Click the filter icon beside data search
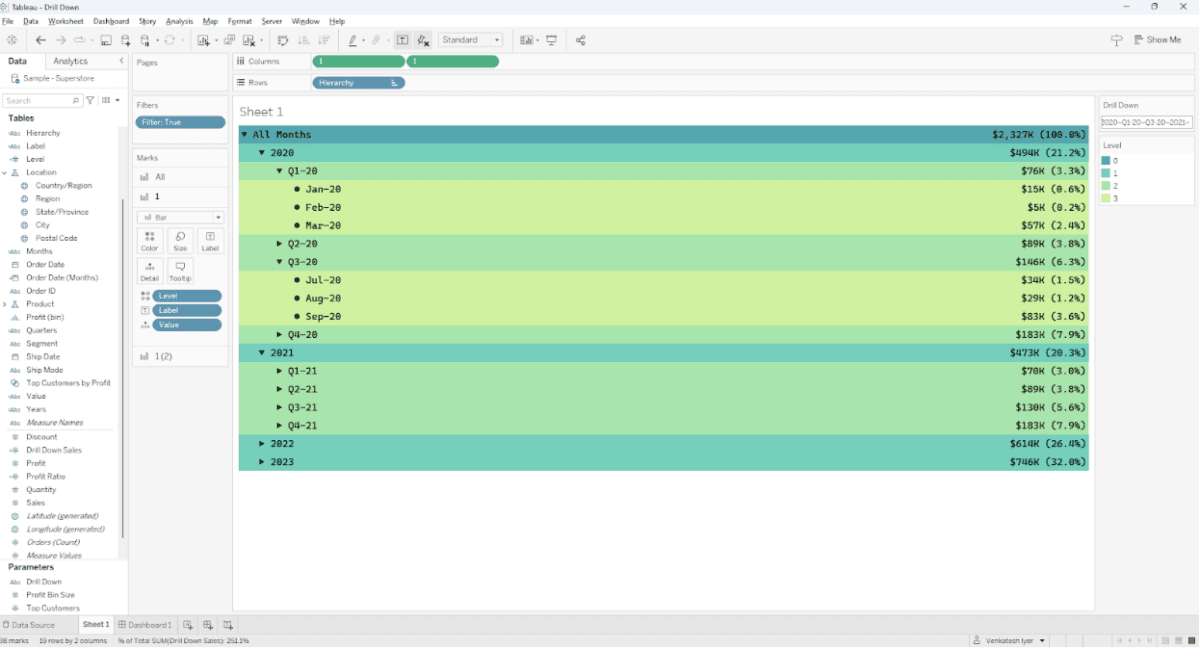 [x=90, y=101]
